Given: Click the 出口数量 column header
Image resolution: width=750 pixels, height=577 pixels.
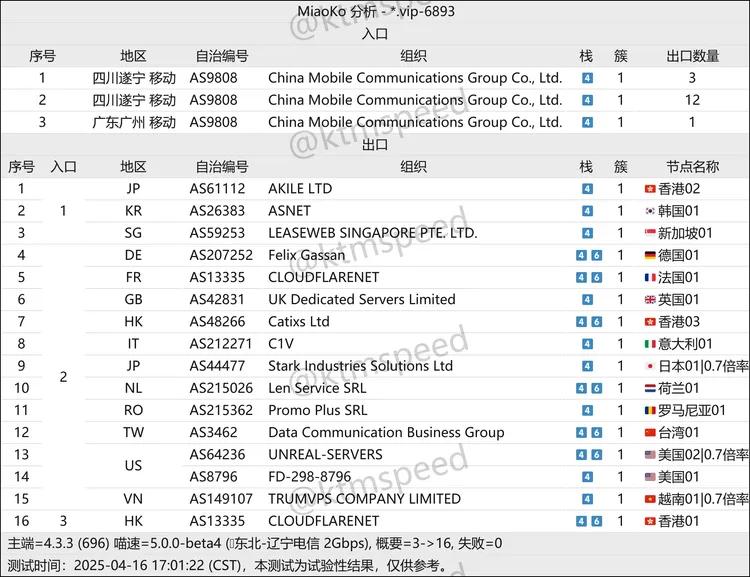Looking at the screenshot, I should pos(692,56).
